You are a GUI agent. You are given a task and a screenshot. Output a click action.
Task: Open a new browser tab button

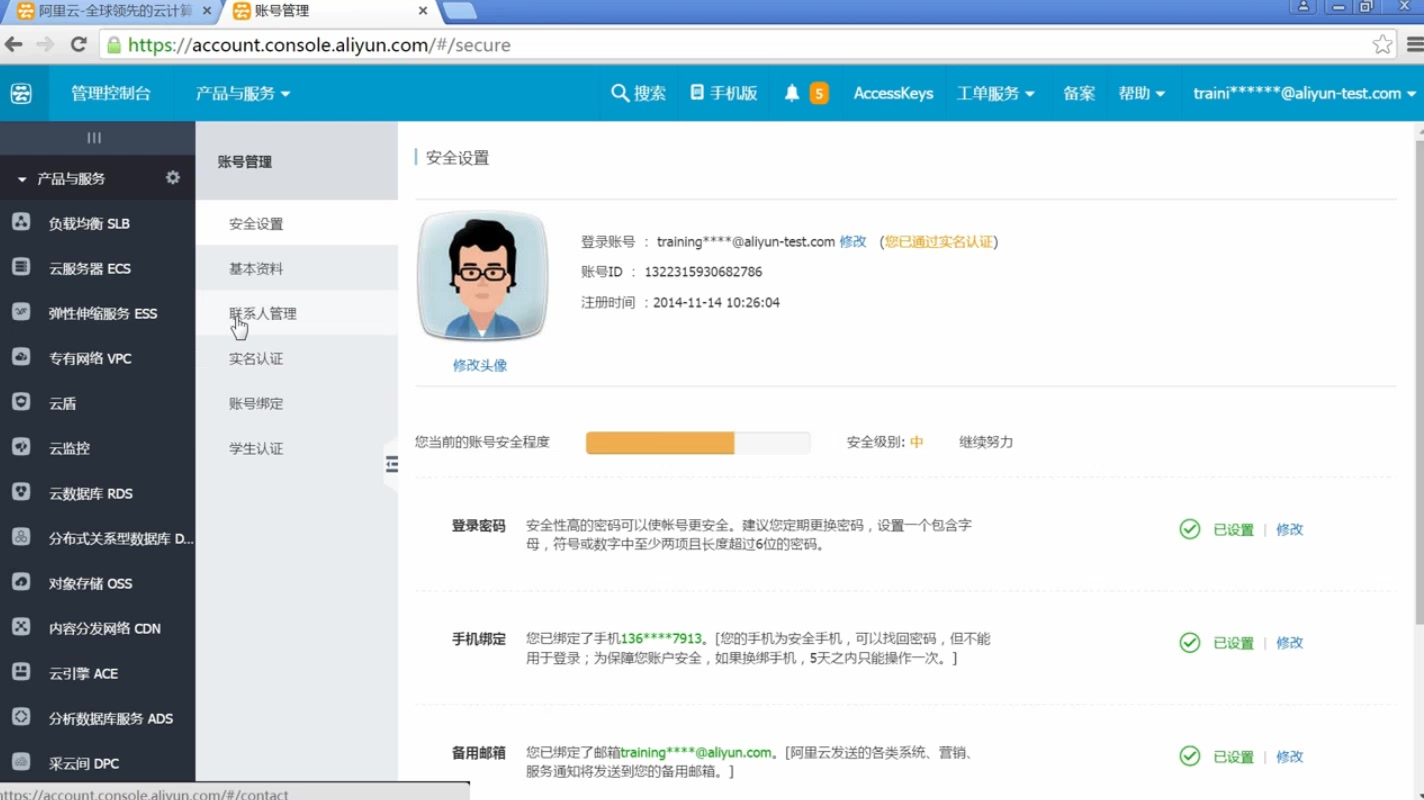459,11
